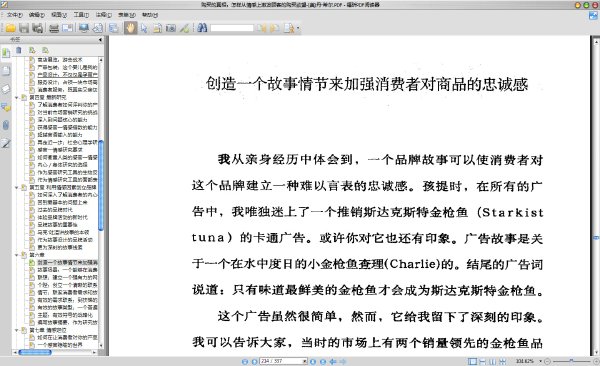The image size is (600, 366).
Task: Open the 视图 menu
Action: pyautogui.click(x=59, y=15)
